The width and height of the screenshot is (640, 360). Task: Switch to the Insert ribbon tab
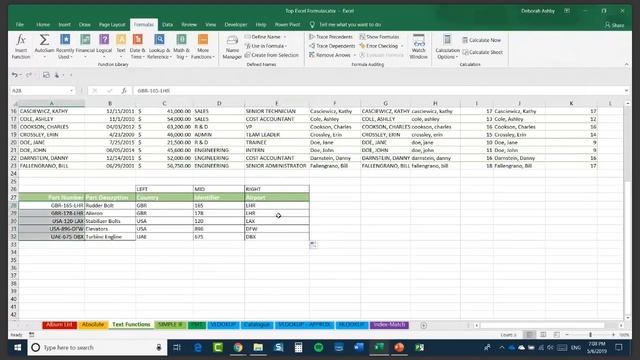pos(64,24)
